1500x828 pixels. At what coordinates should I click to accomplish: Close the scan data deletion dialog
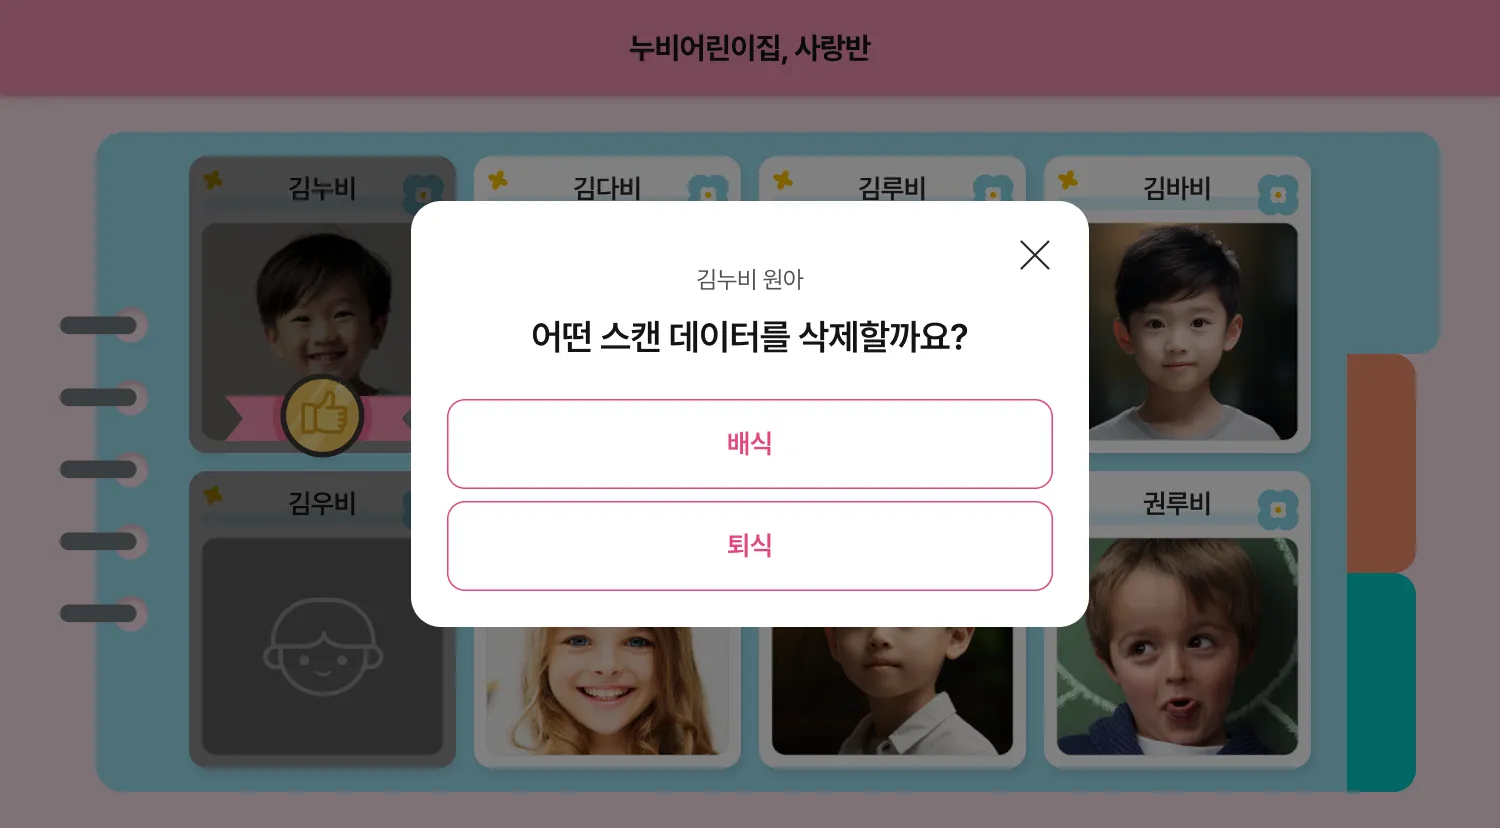coord(1035,255)
